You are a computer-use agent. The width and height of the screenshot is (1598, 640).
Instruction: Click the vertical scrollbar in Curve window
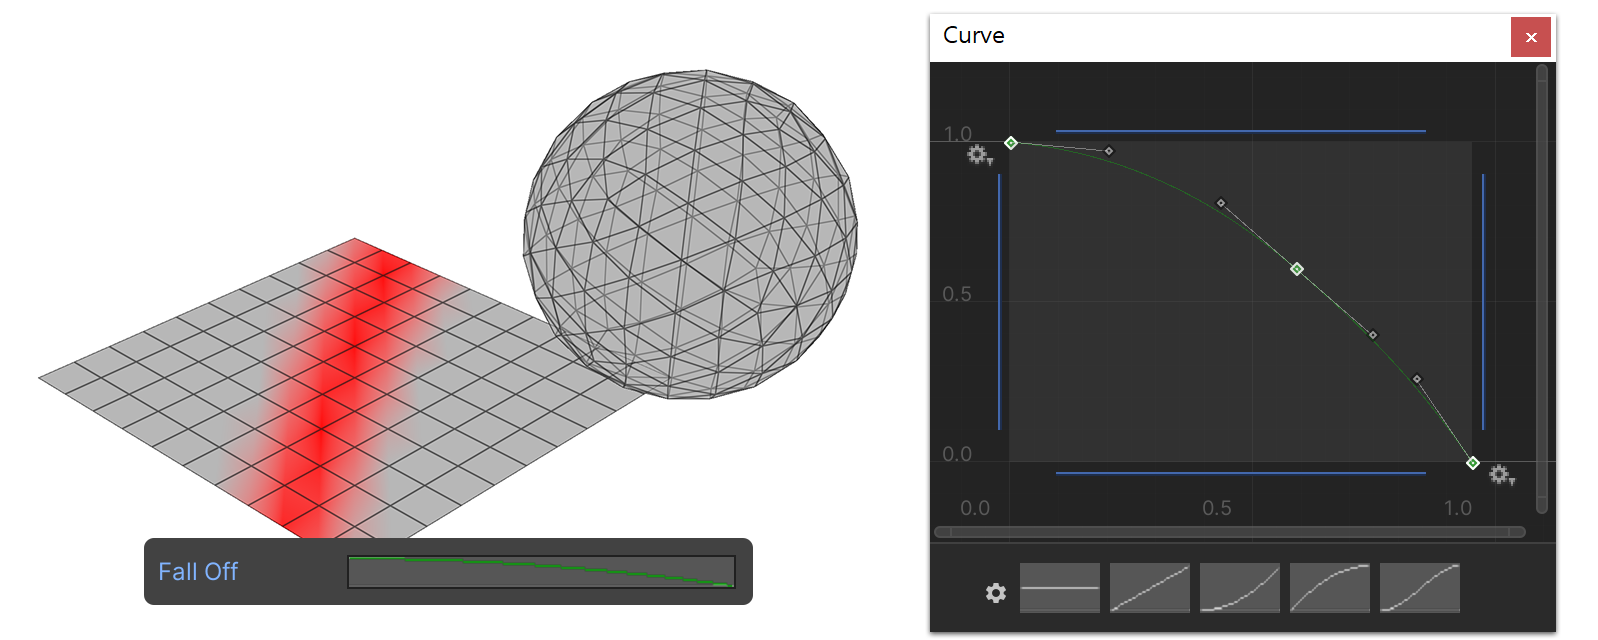(1541, 289)
